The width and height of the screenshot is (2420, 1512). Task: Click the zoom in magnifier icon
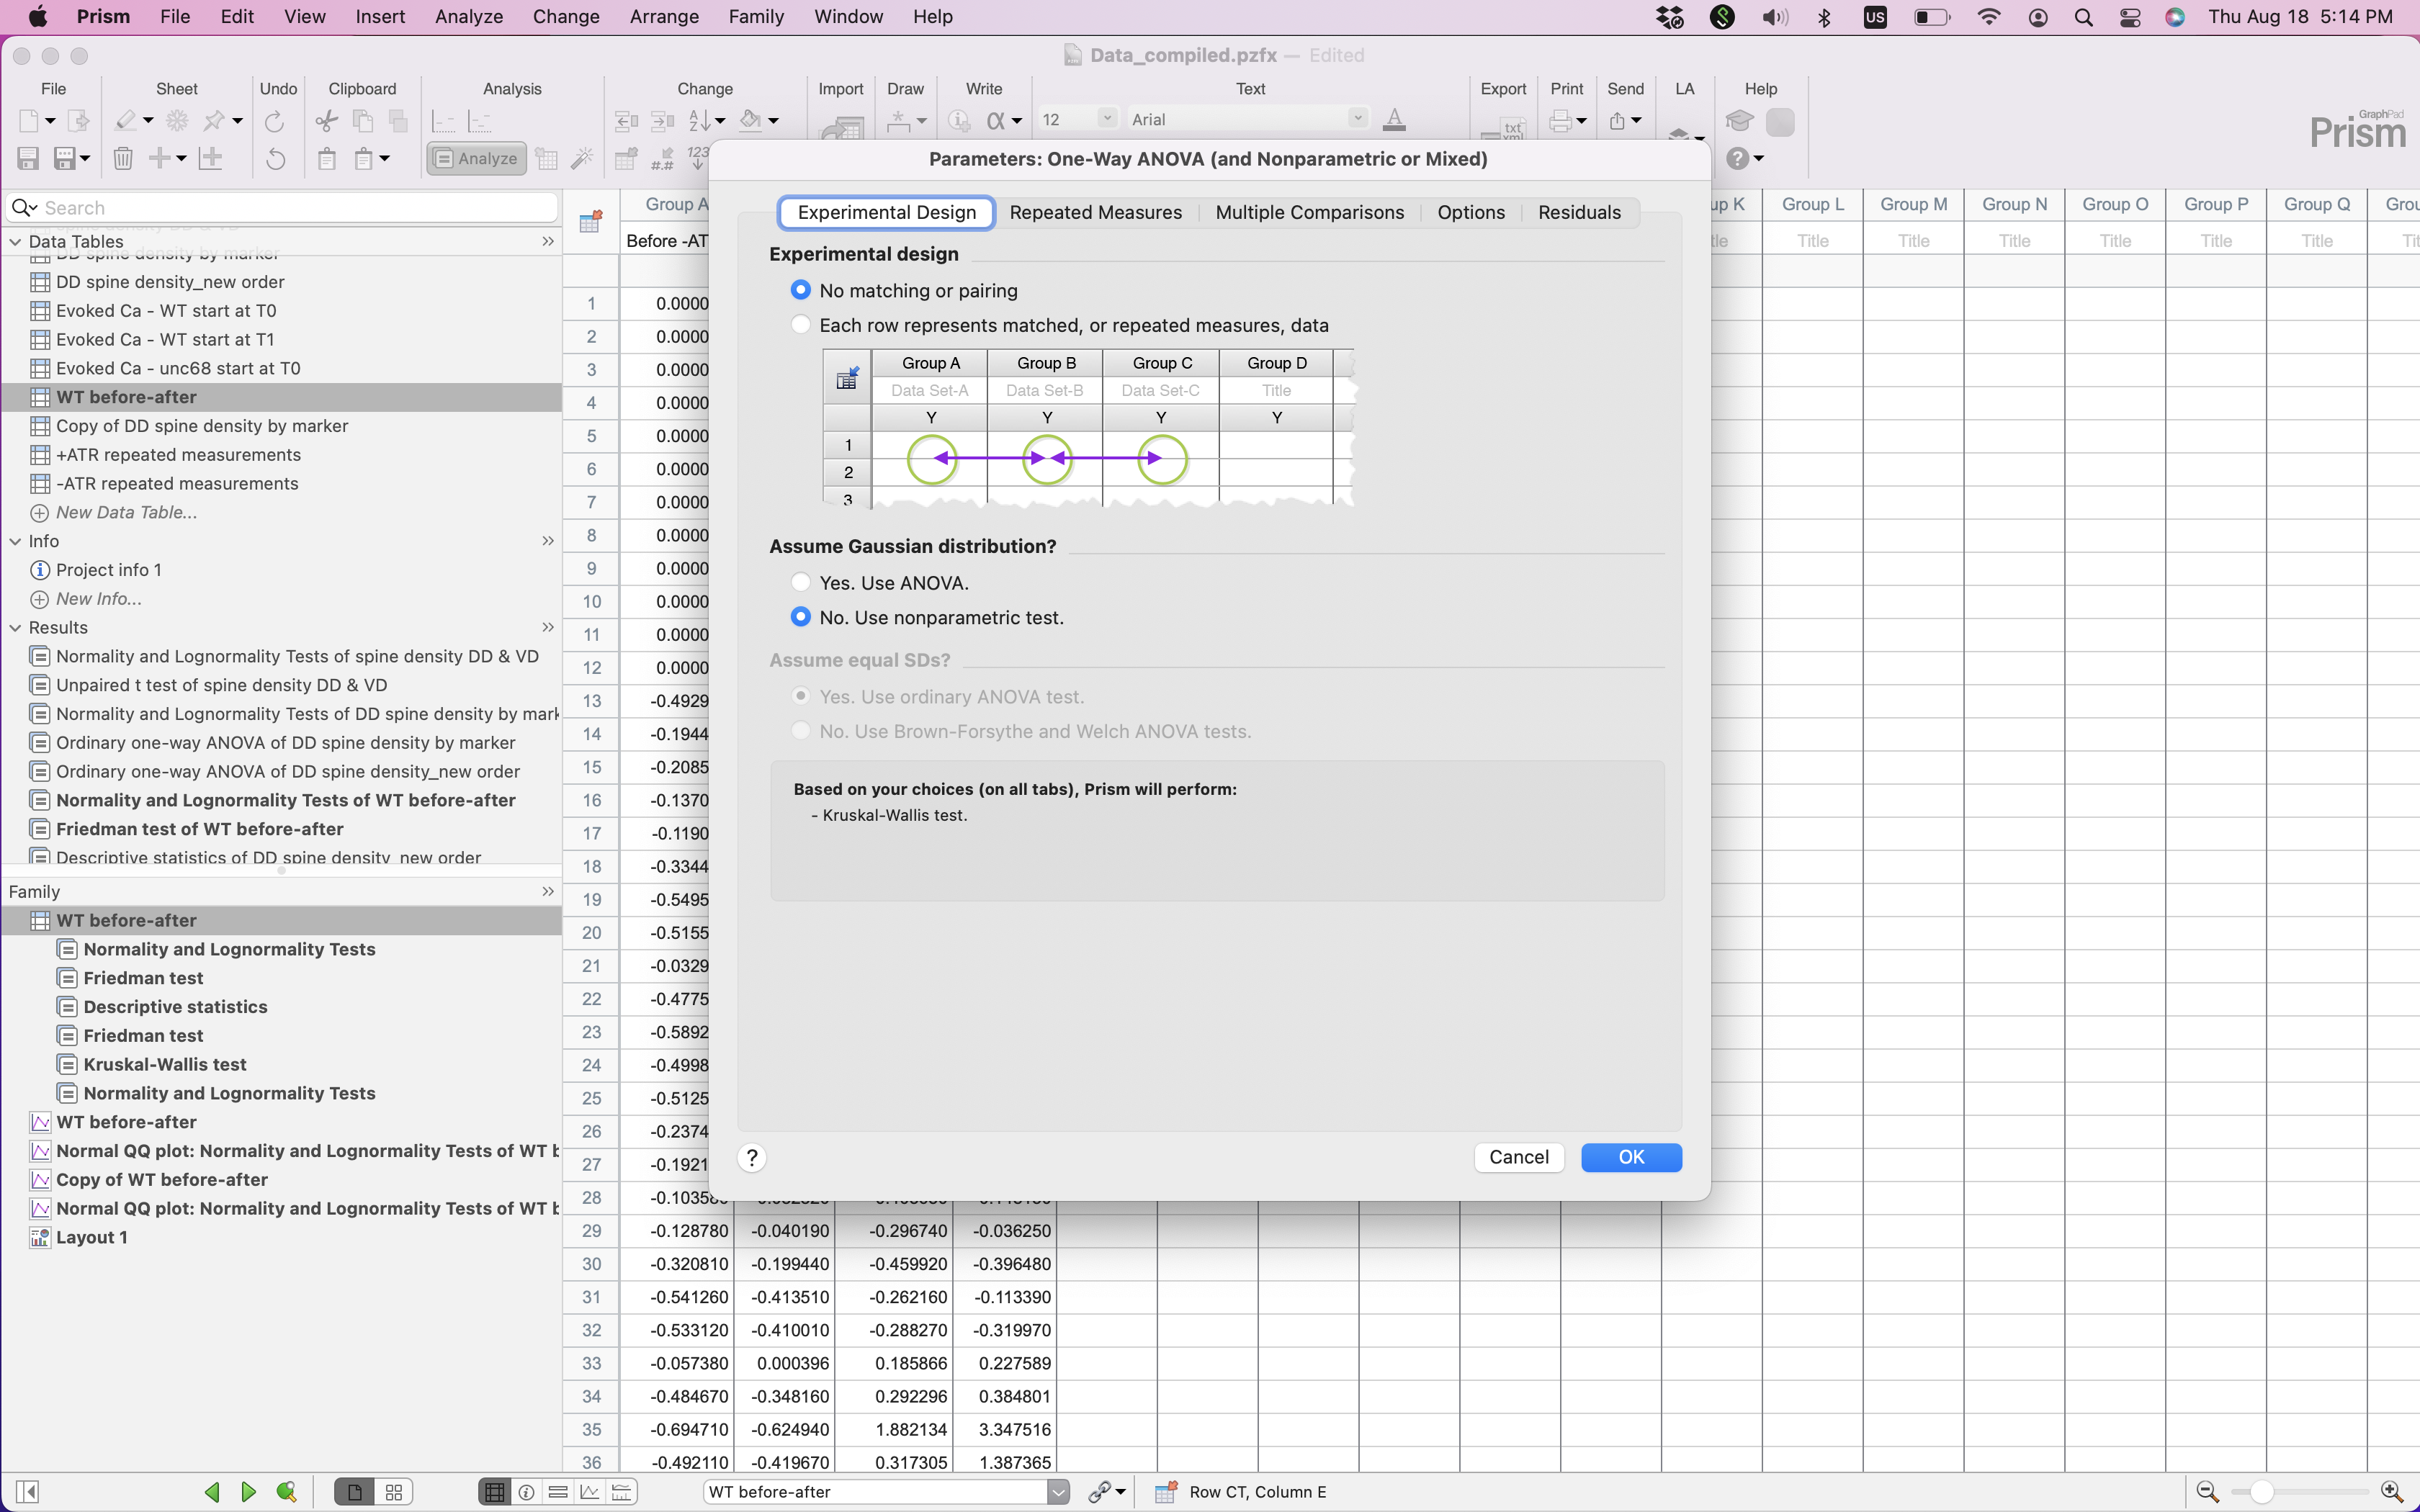coord(2391,1492)
